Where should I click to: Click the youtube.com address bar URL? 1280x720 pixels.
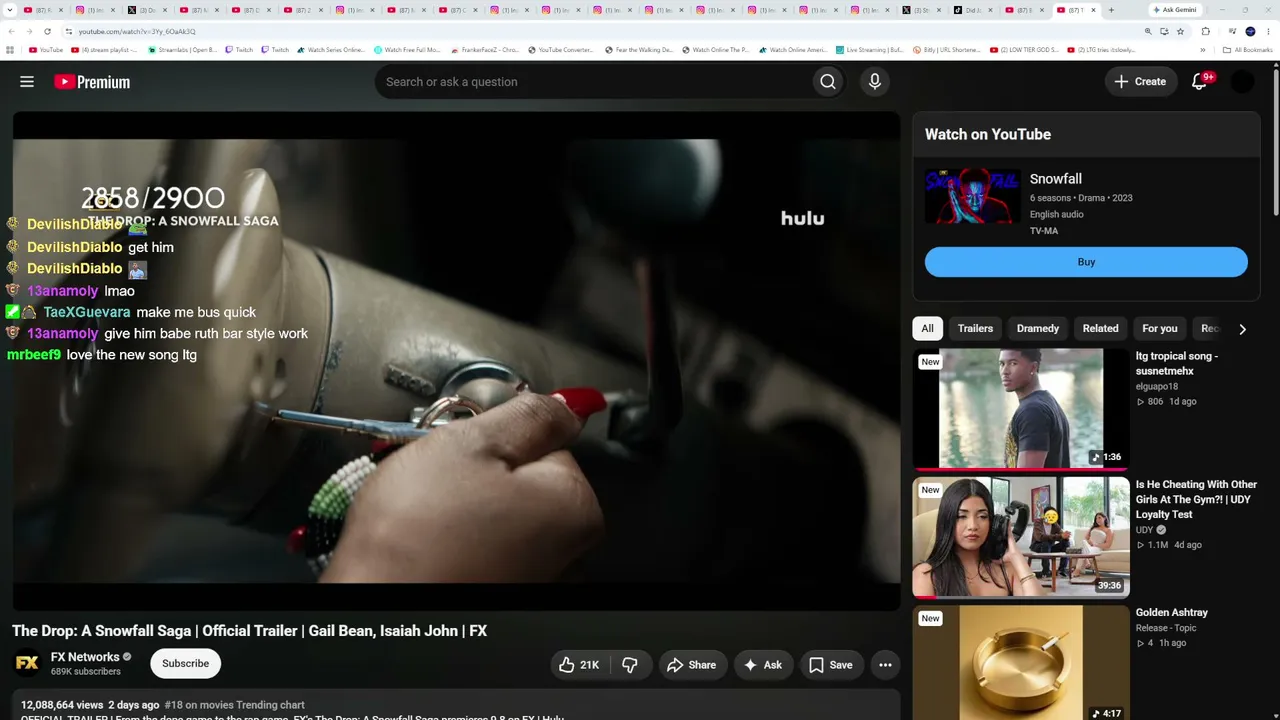point(137,31)
